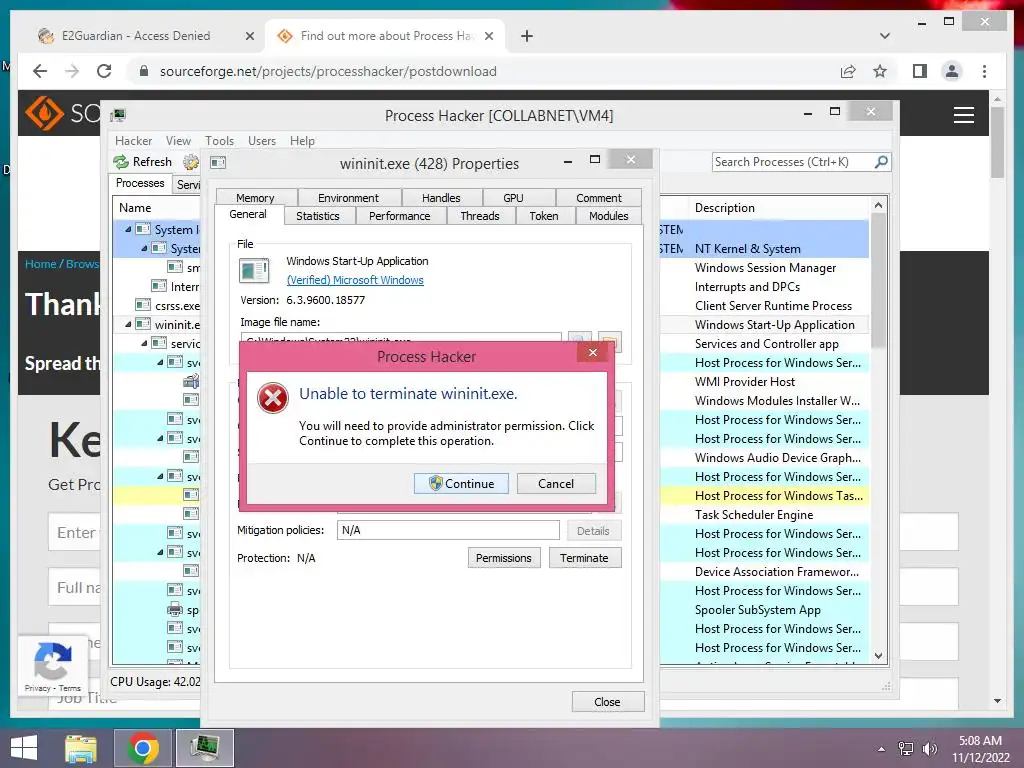
Task: Cancel the terminate wininit.exe dialog
Action: click(x=556, y=483)
